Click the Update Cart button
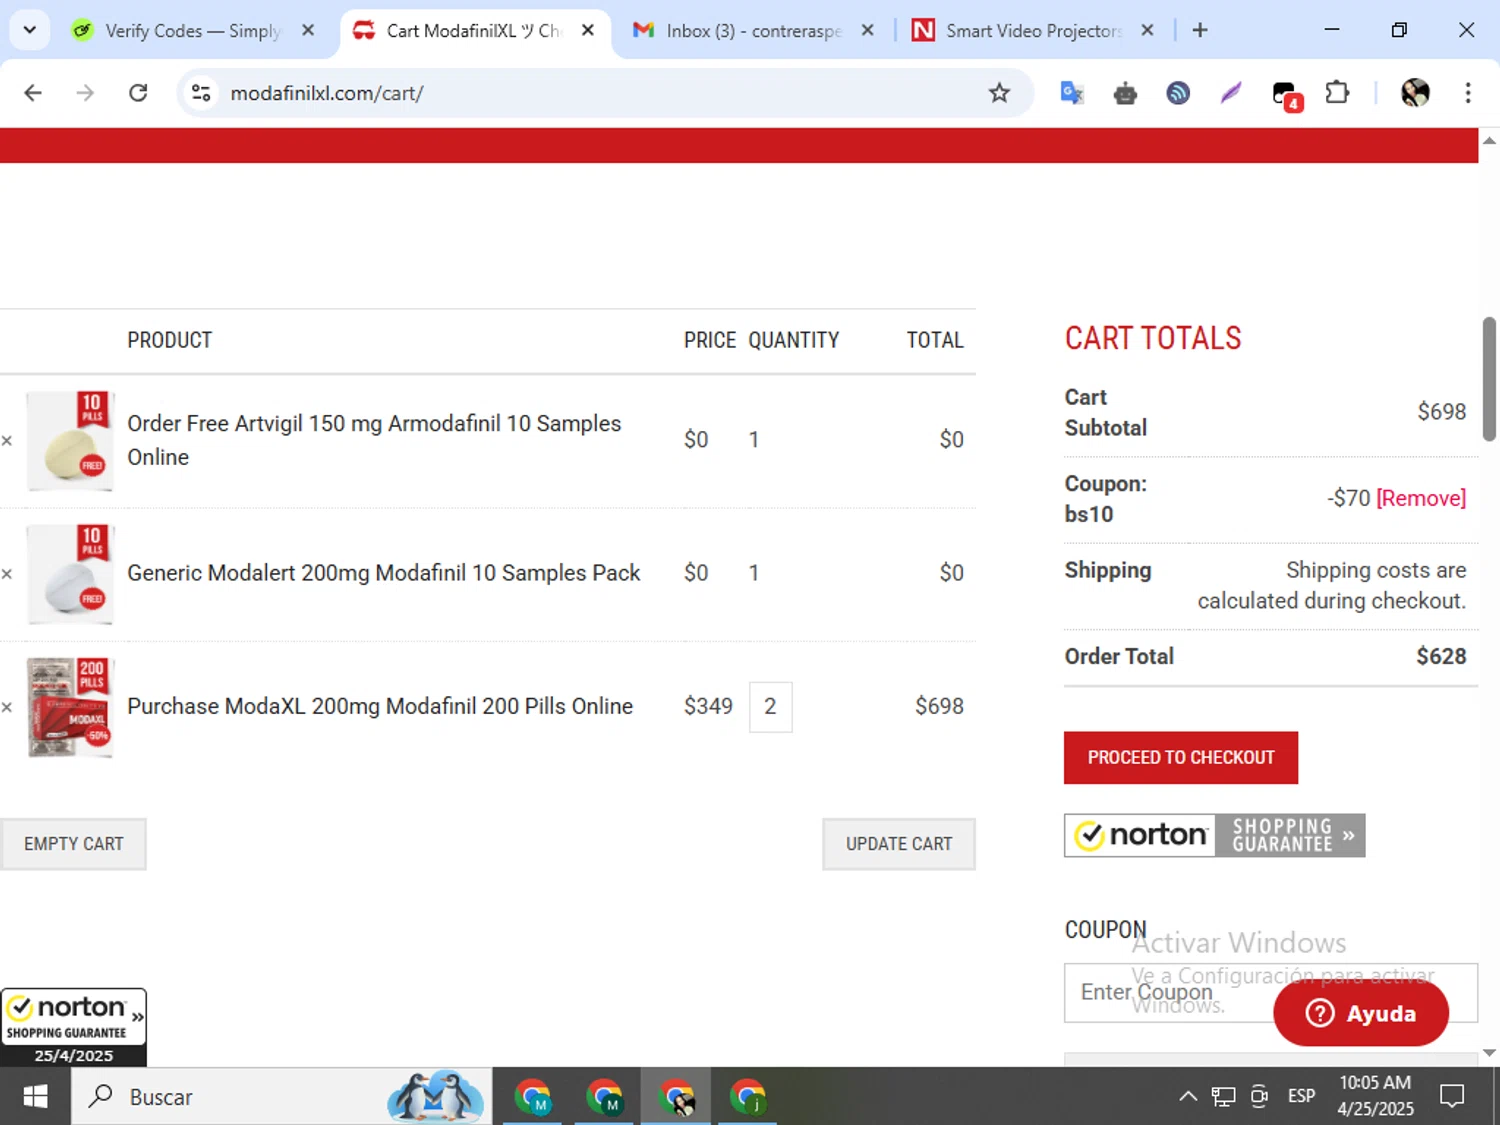 [899, 844]
